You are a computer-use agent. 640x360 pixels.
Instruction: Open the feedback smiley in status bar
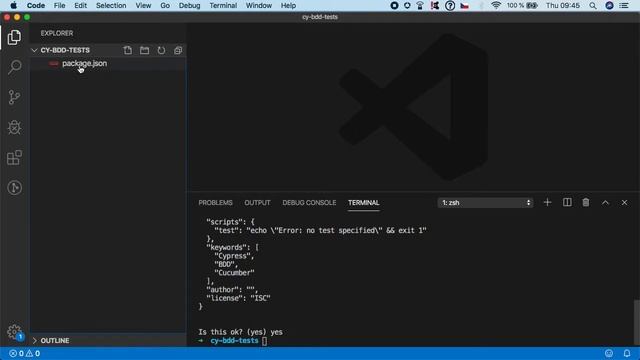pos(609,353)
